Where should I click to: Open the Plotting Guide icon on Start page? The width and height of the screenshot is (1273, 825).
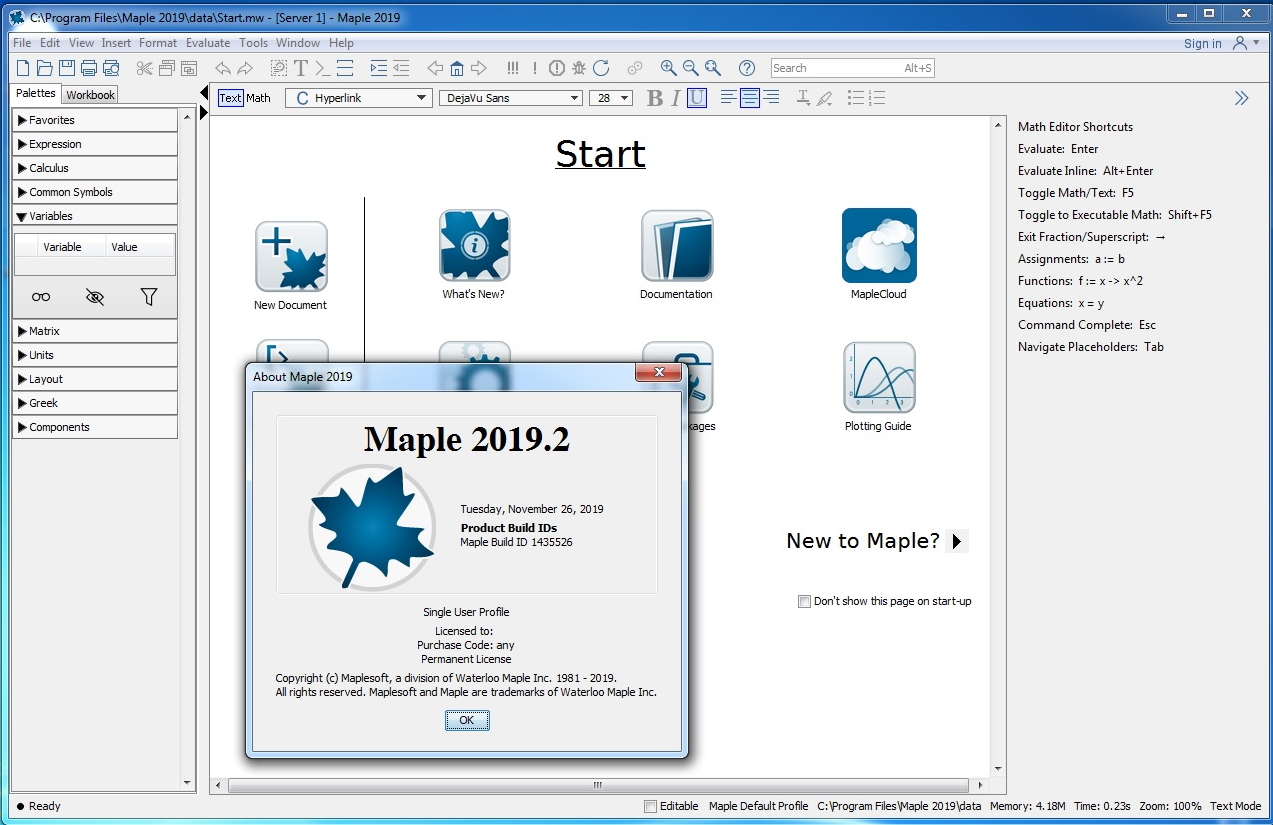[879, 378]
